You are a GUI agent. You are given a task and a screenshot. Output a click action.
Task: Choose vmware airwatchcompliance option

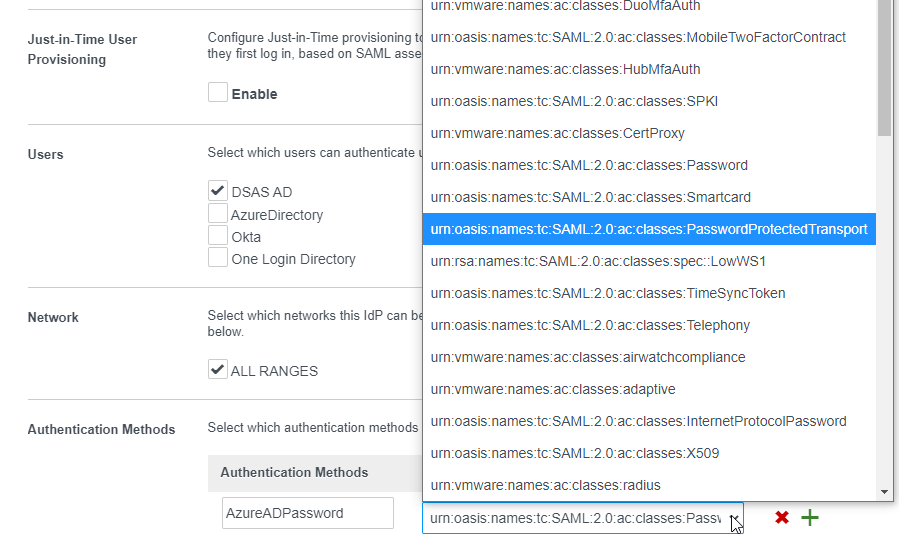click(x=587, y=357)
